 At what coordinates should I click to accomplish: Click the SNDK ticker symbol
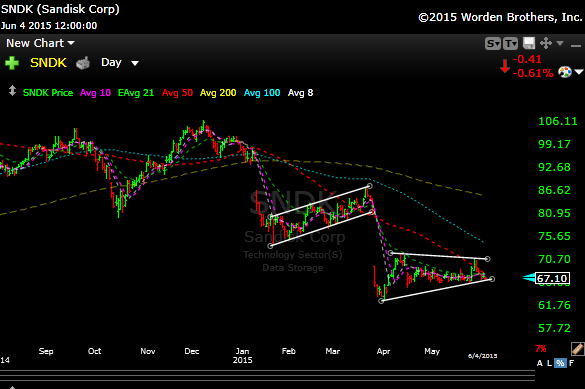click(x=48, y=63)
